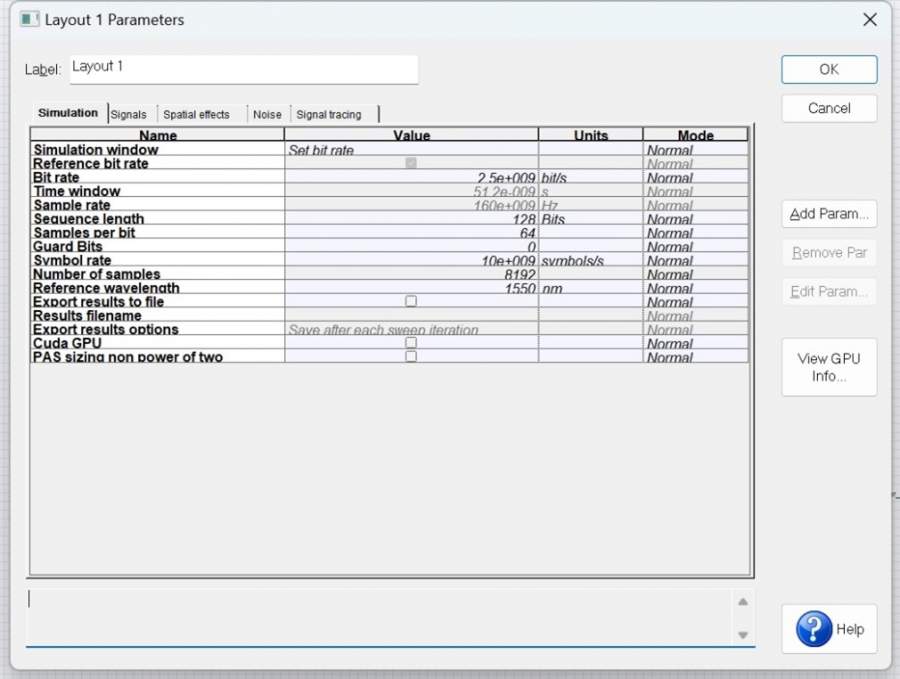The image size is (900, 679).
Task: Close the Layout 1 Parameters dialog
Action: 870,19
